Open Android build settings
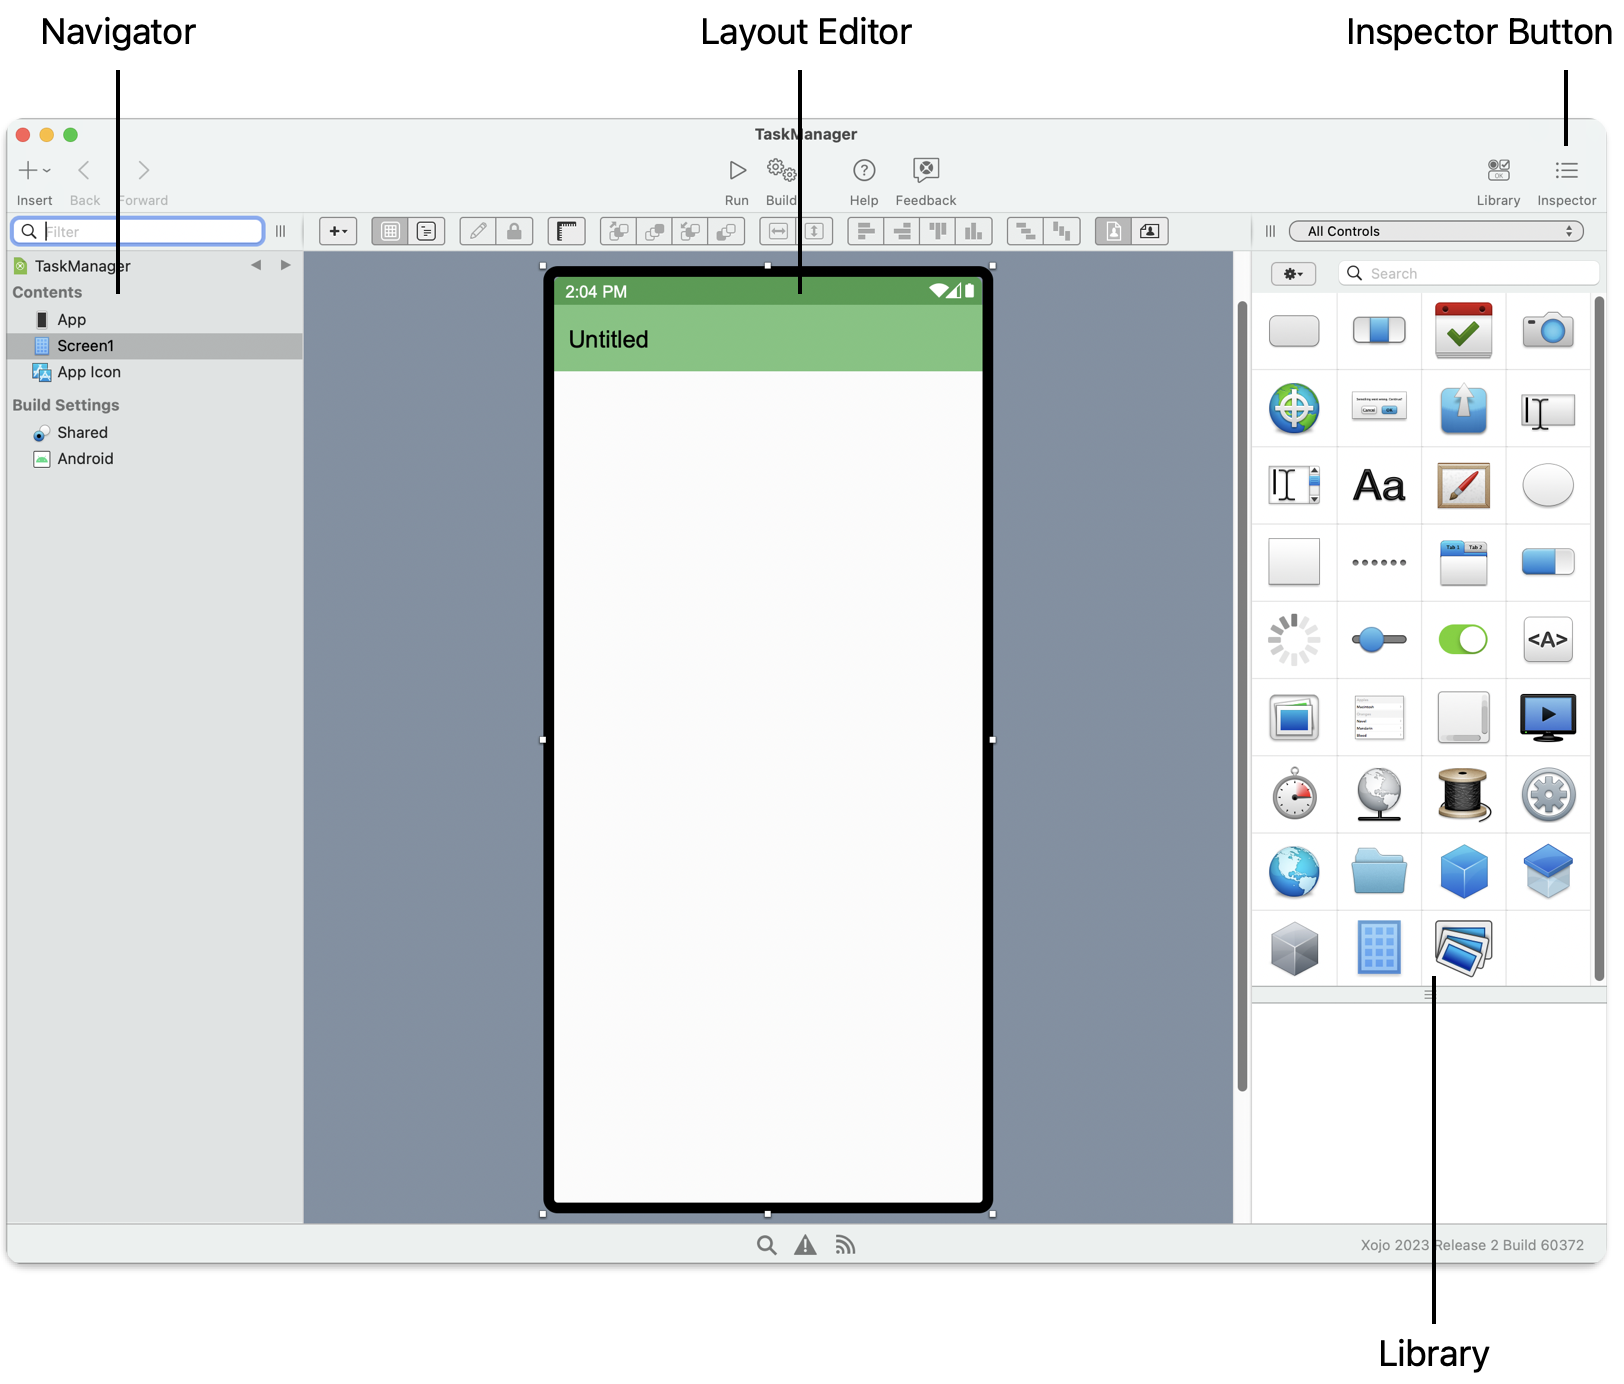The image size is (1624, 1384). click(x=85, y=459)
